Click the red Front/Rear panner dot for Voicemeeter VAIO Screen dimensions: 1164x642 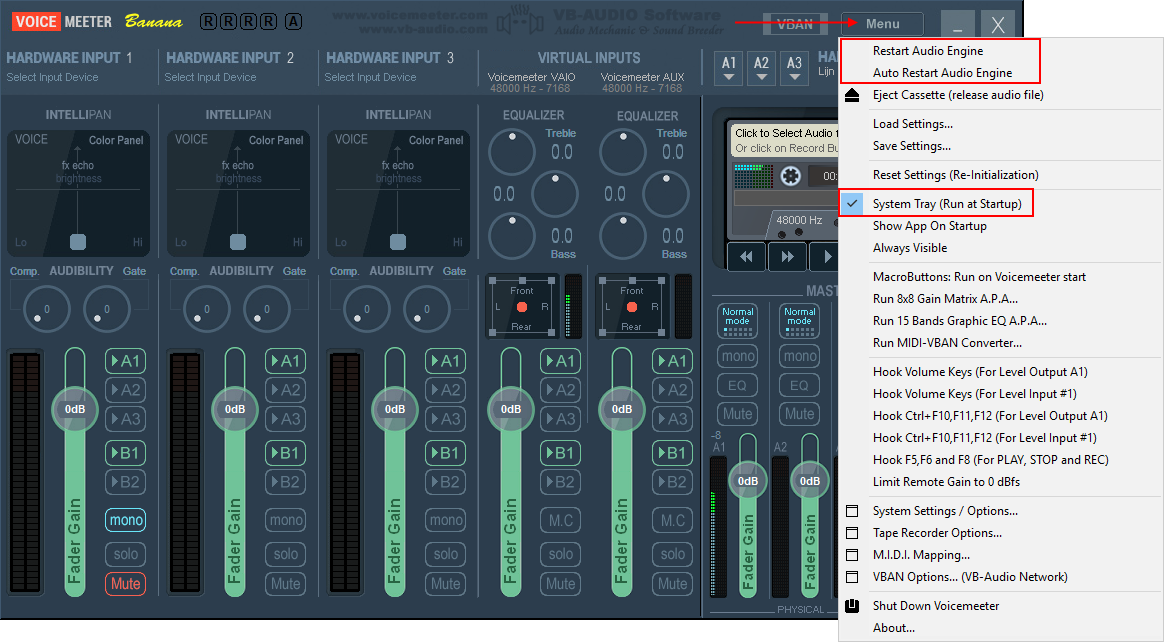pyautogui.click(x=522, y=307)
